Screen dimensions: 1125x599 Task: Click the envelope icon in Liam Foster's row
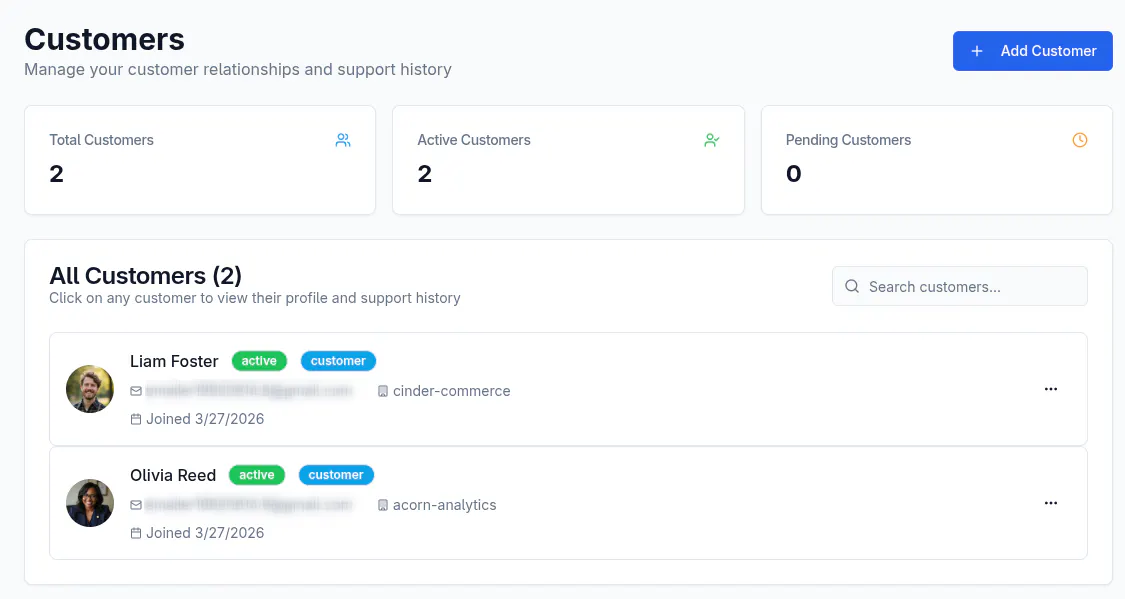tap(136, 391)
